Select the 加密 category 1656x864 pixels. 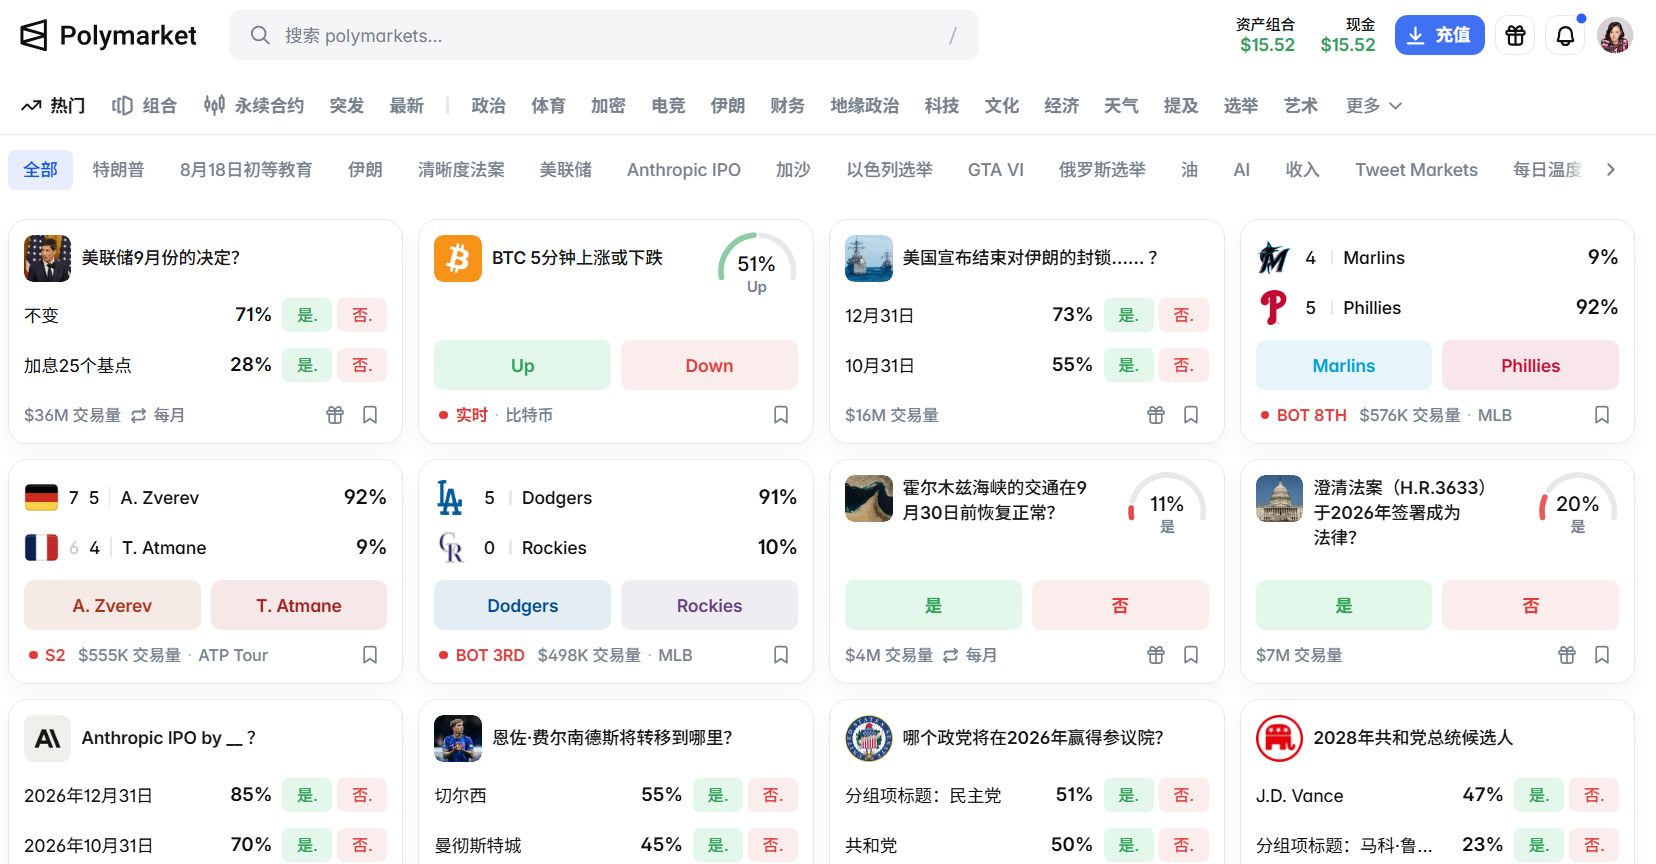(x=608, y=106)
